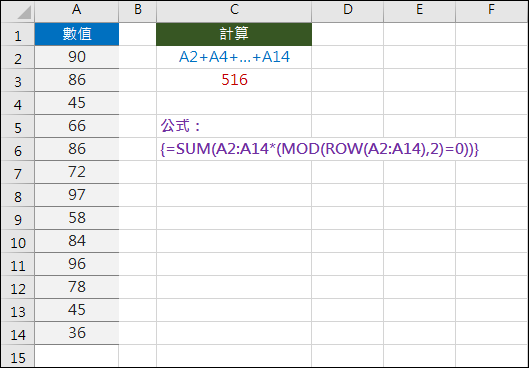Select row 8 header

[18, 196]
